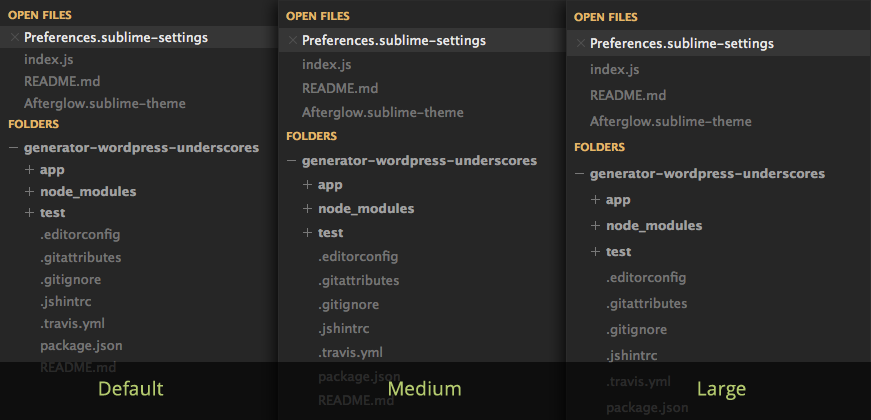Viewport: 871px width, 420px height.
Task: Open index.js in Default panel open files
Action: click(x=49, y=59)
